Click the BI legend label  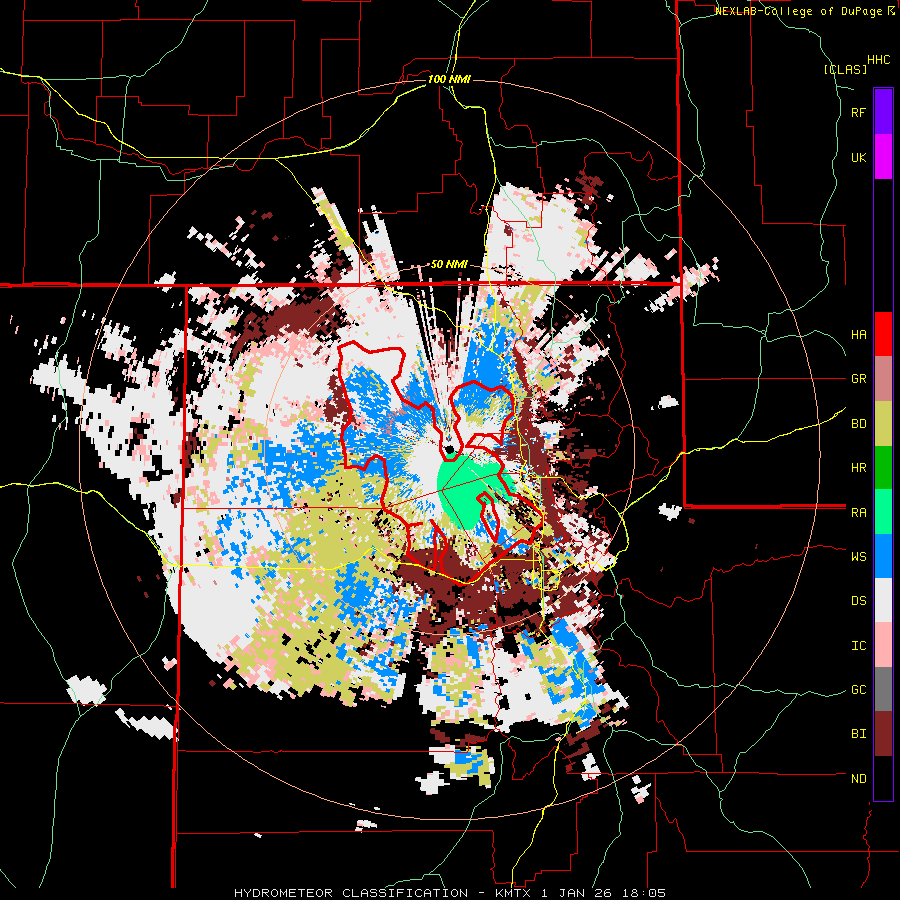(858, 734)
